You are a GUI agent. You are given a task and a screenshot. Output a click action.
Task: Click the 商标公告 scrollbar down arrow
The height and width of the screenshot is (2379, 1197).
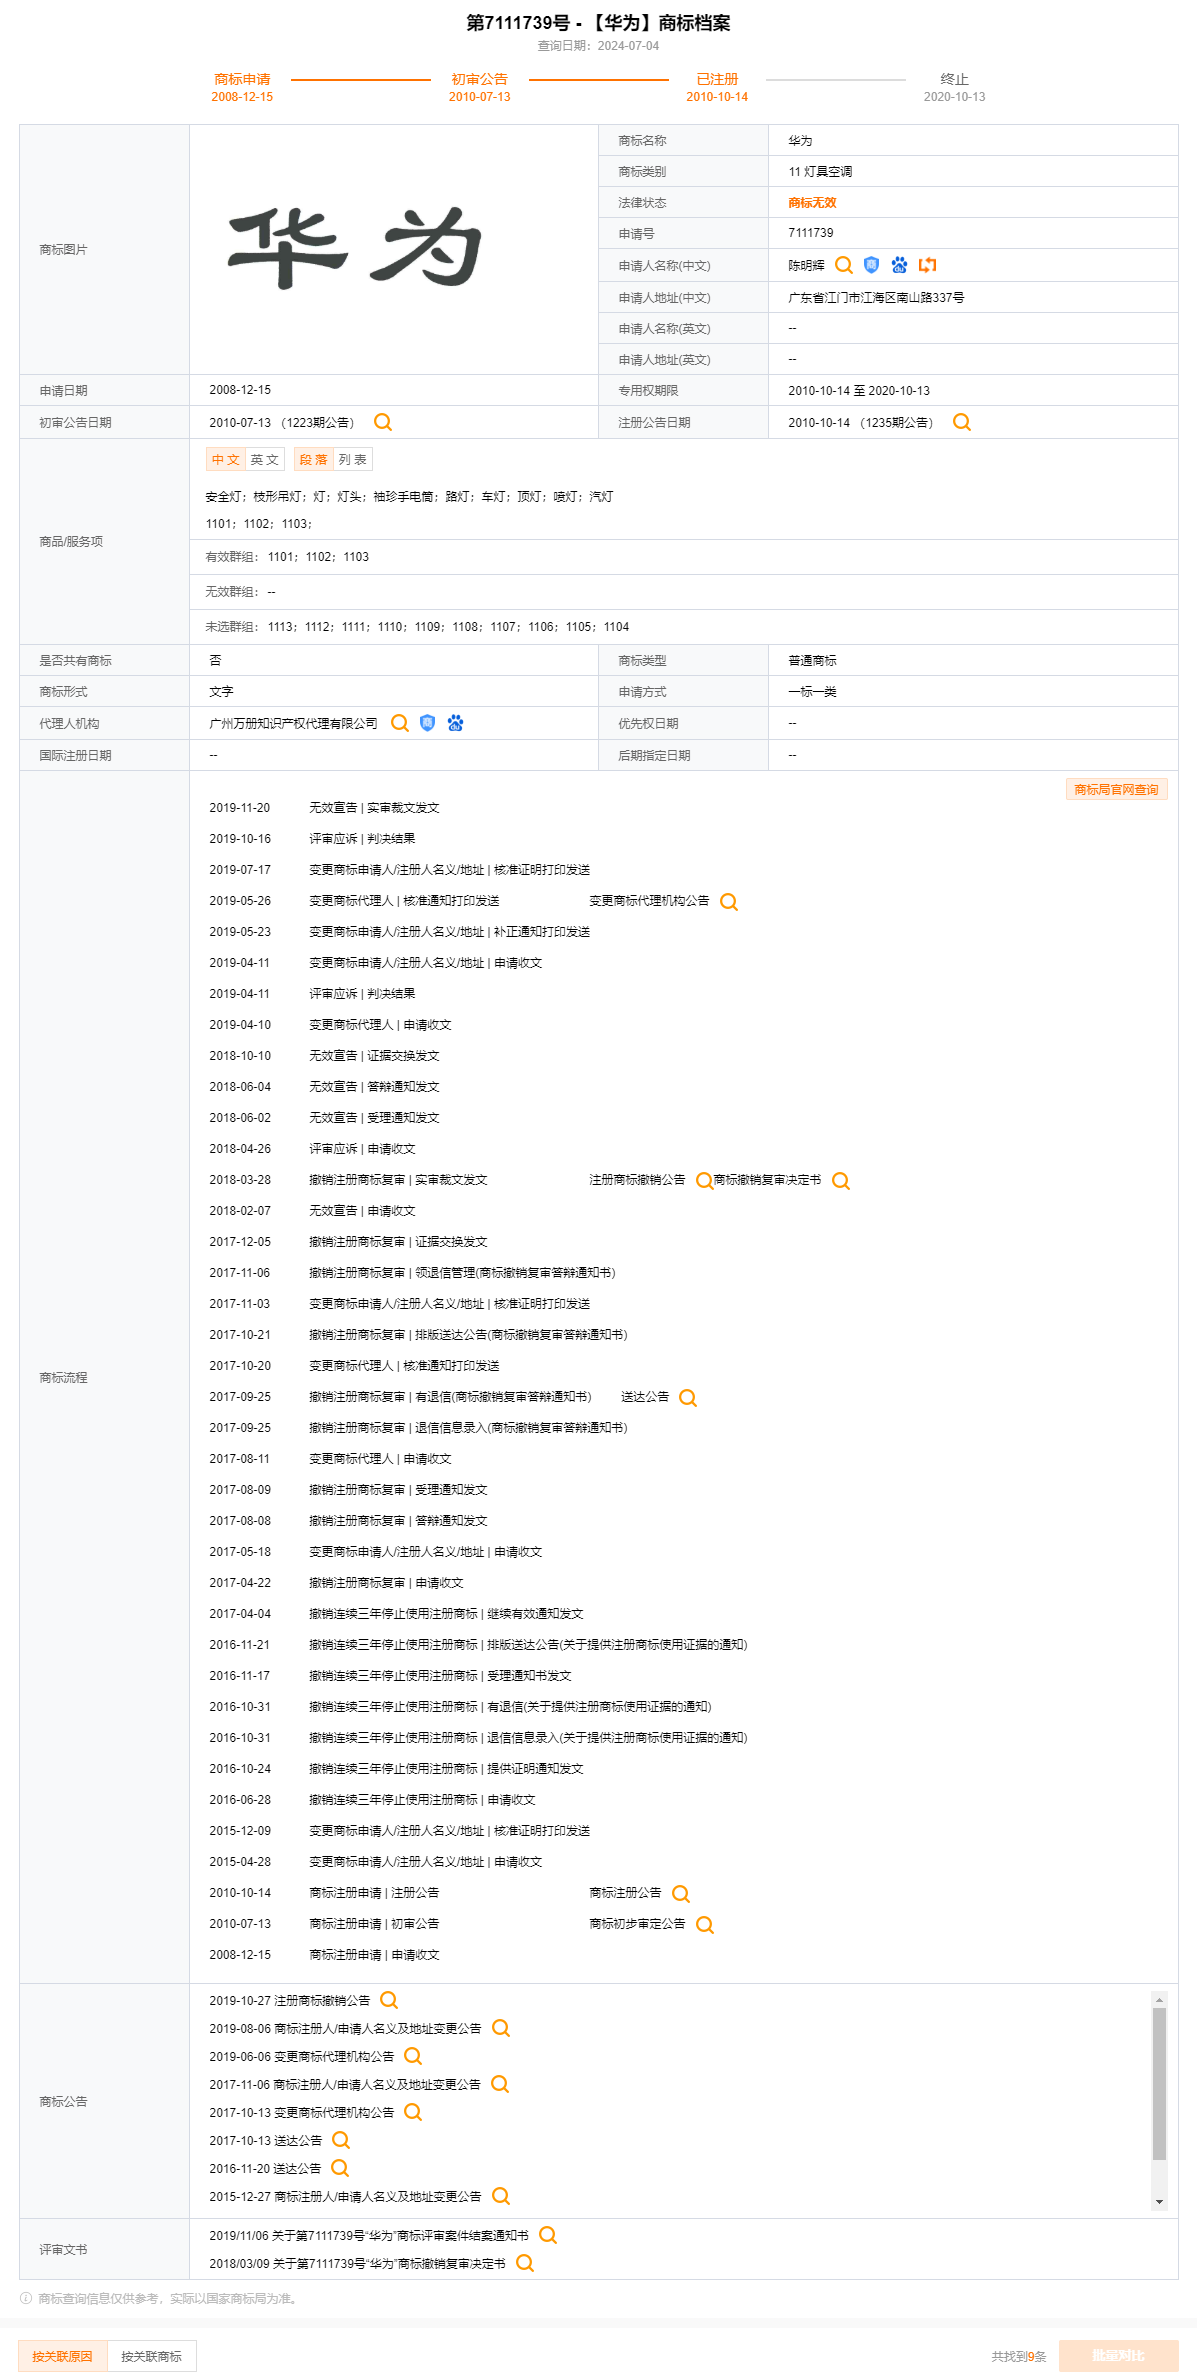tap(1159, 2202)
